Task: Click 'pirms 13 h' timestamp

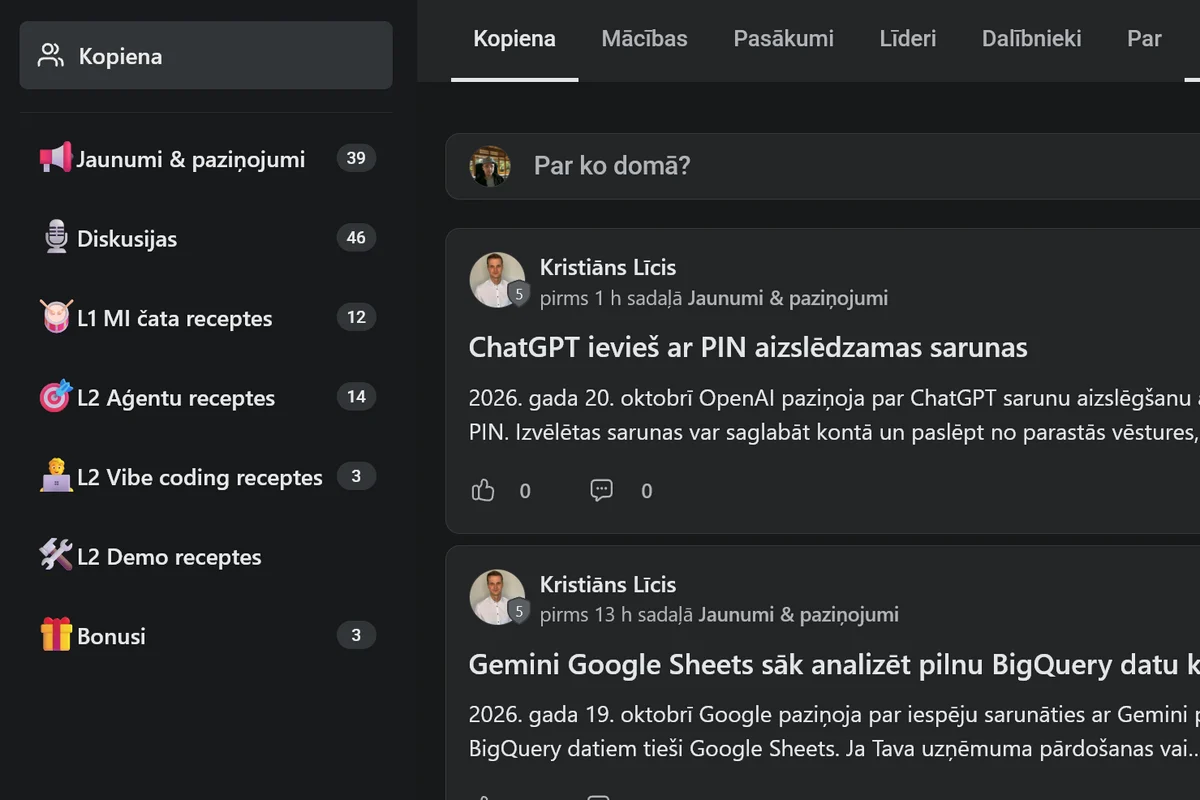Action: coord(584,614)
